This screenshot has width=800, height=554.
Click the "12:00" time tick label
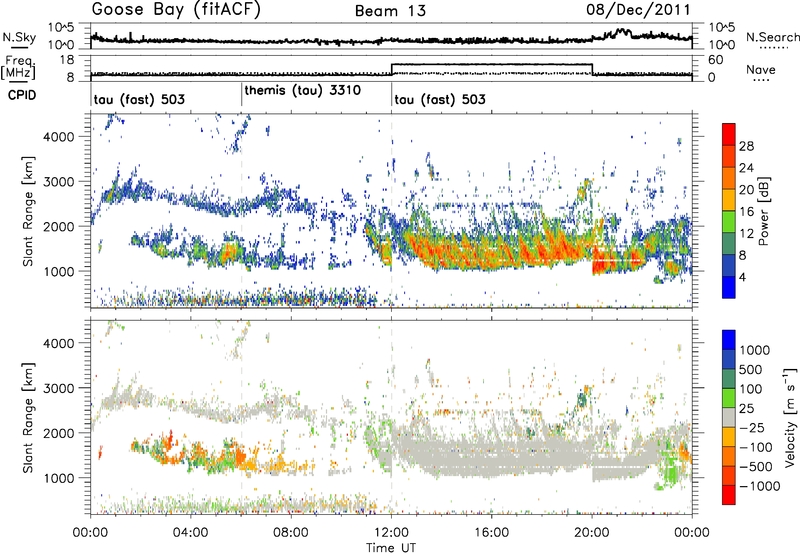[391, 533]
